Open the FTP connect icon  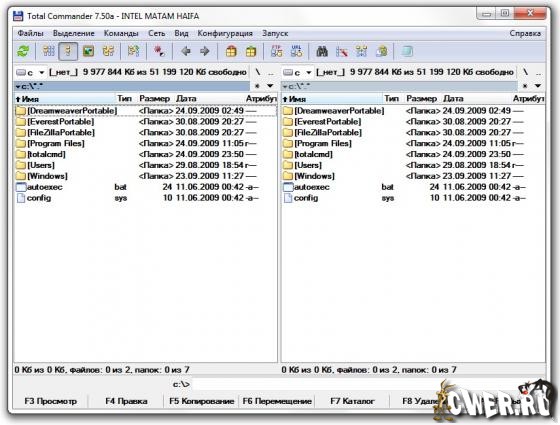[x=276, y=51]
